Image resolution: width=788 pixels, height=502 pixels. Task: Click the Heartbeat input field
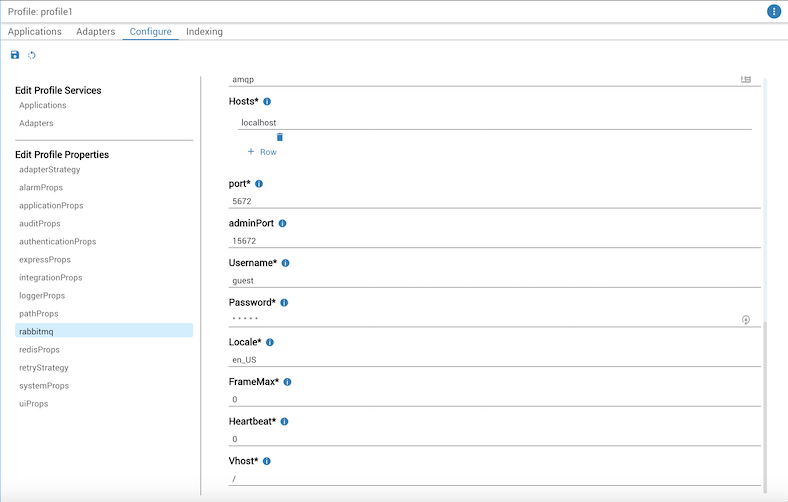tap(495, 439)
